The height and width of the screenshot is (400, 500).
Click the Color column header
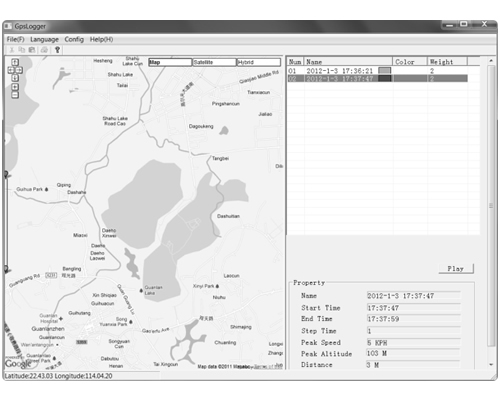pos(410,62)
